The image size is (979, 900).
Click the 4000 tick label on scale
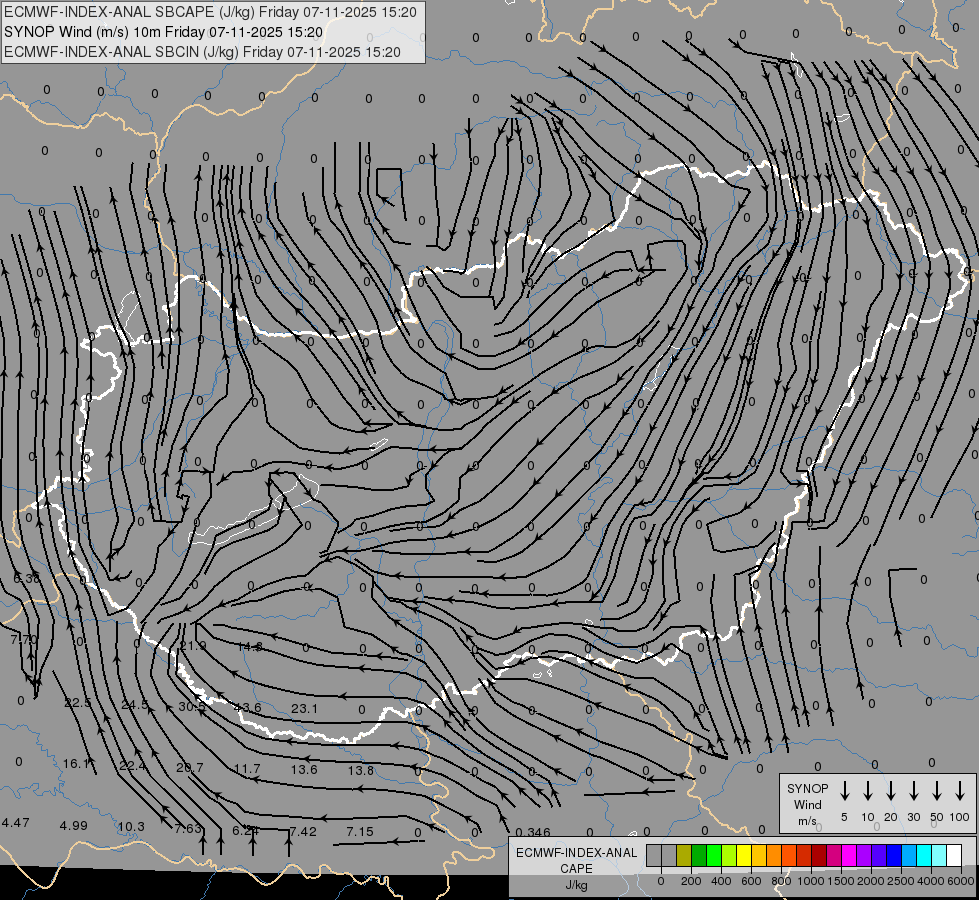(931, 881)
